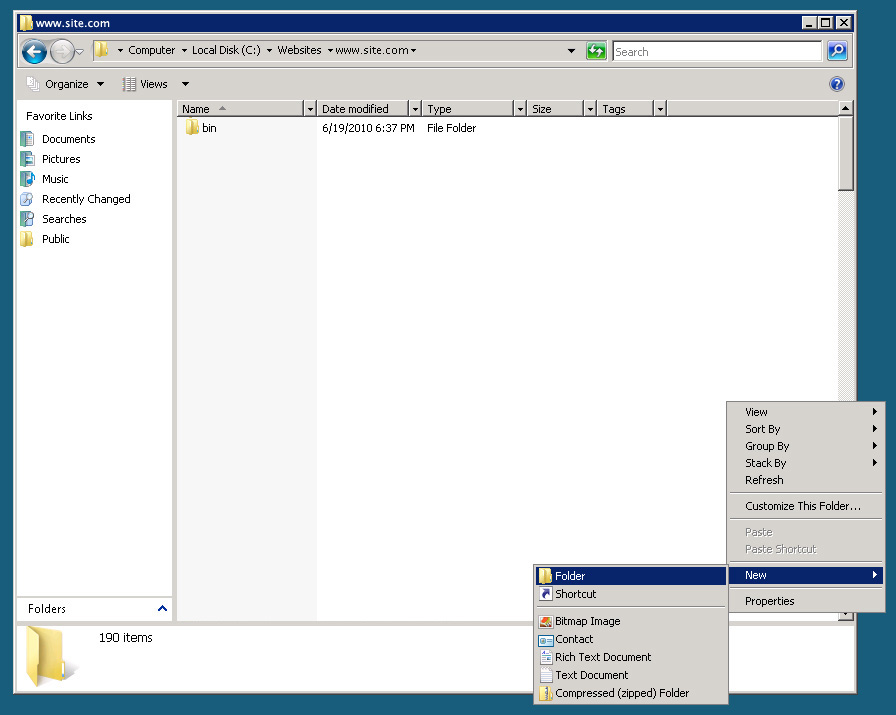Choose Customize This Folder from menu
Screen dimensions: 896x715
[x=806, y=506]
